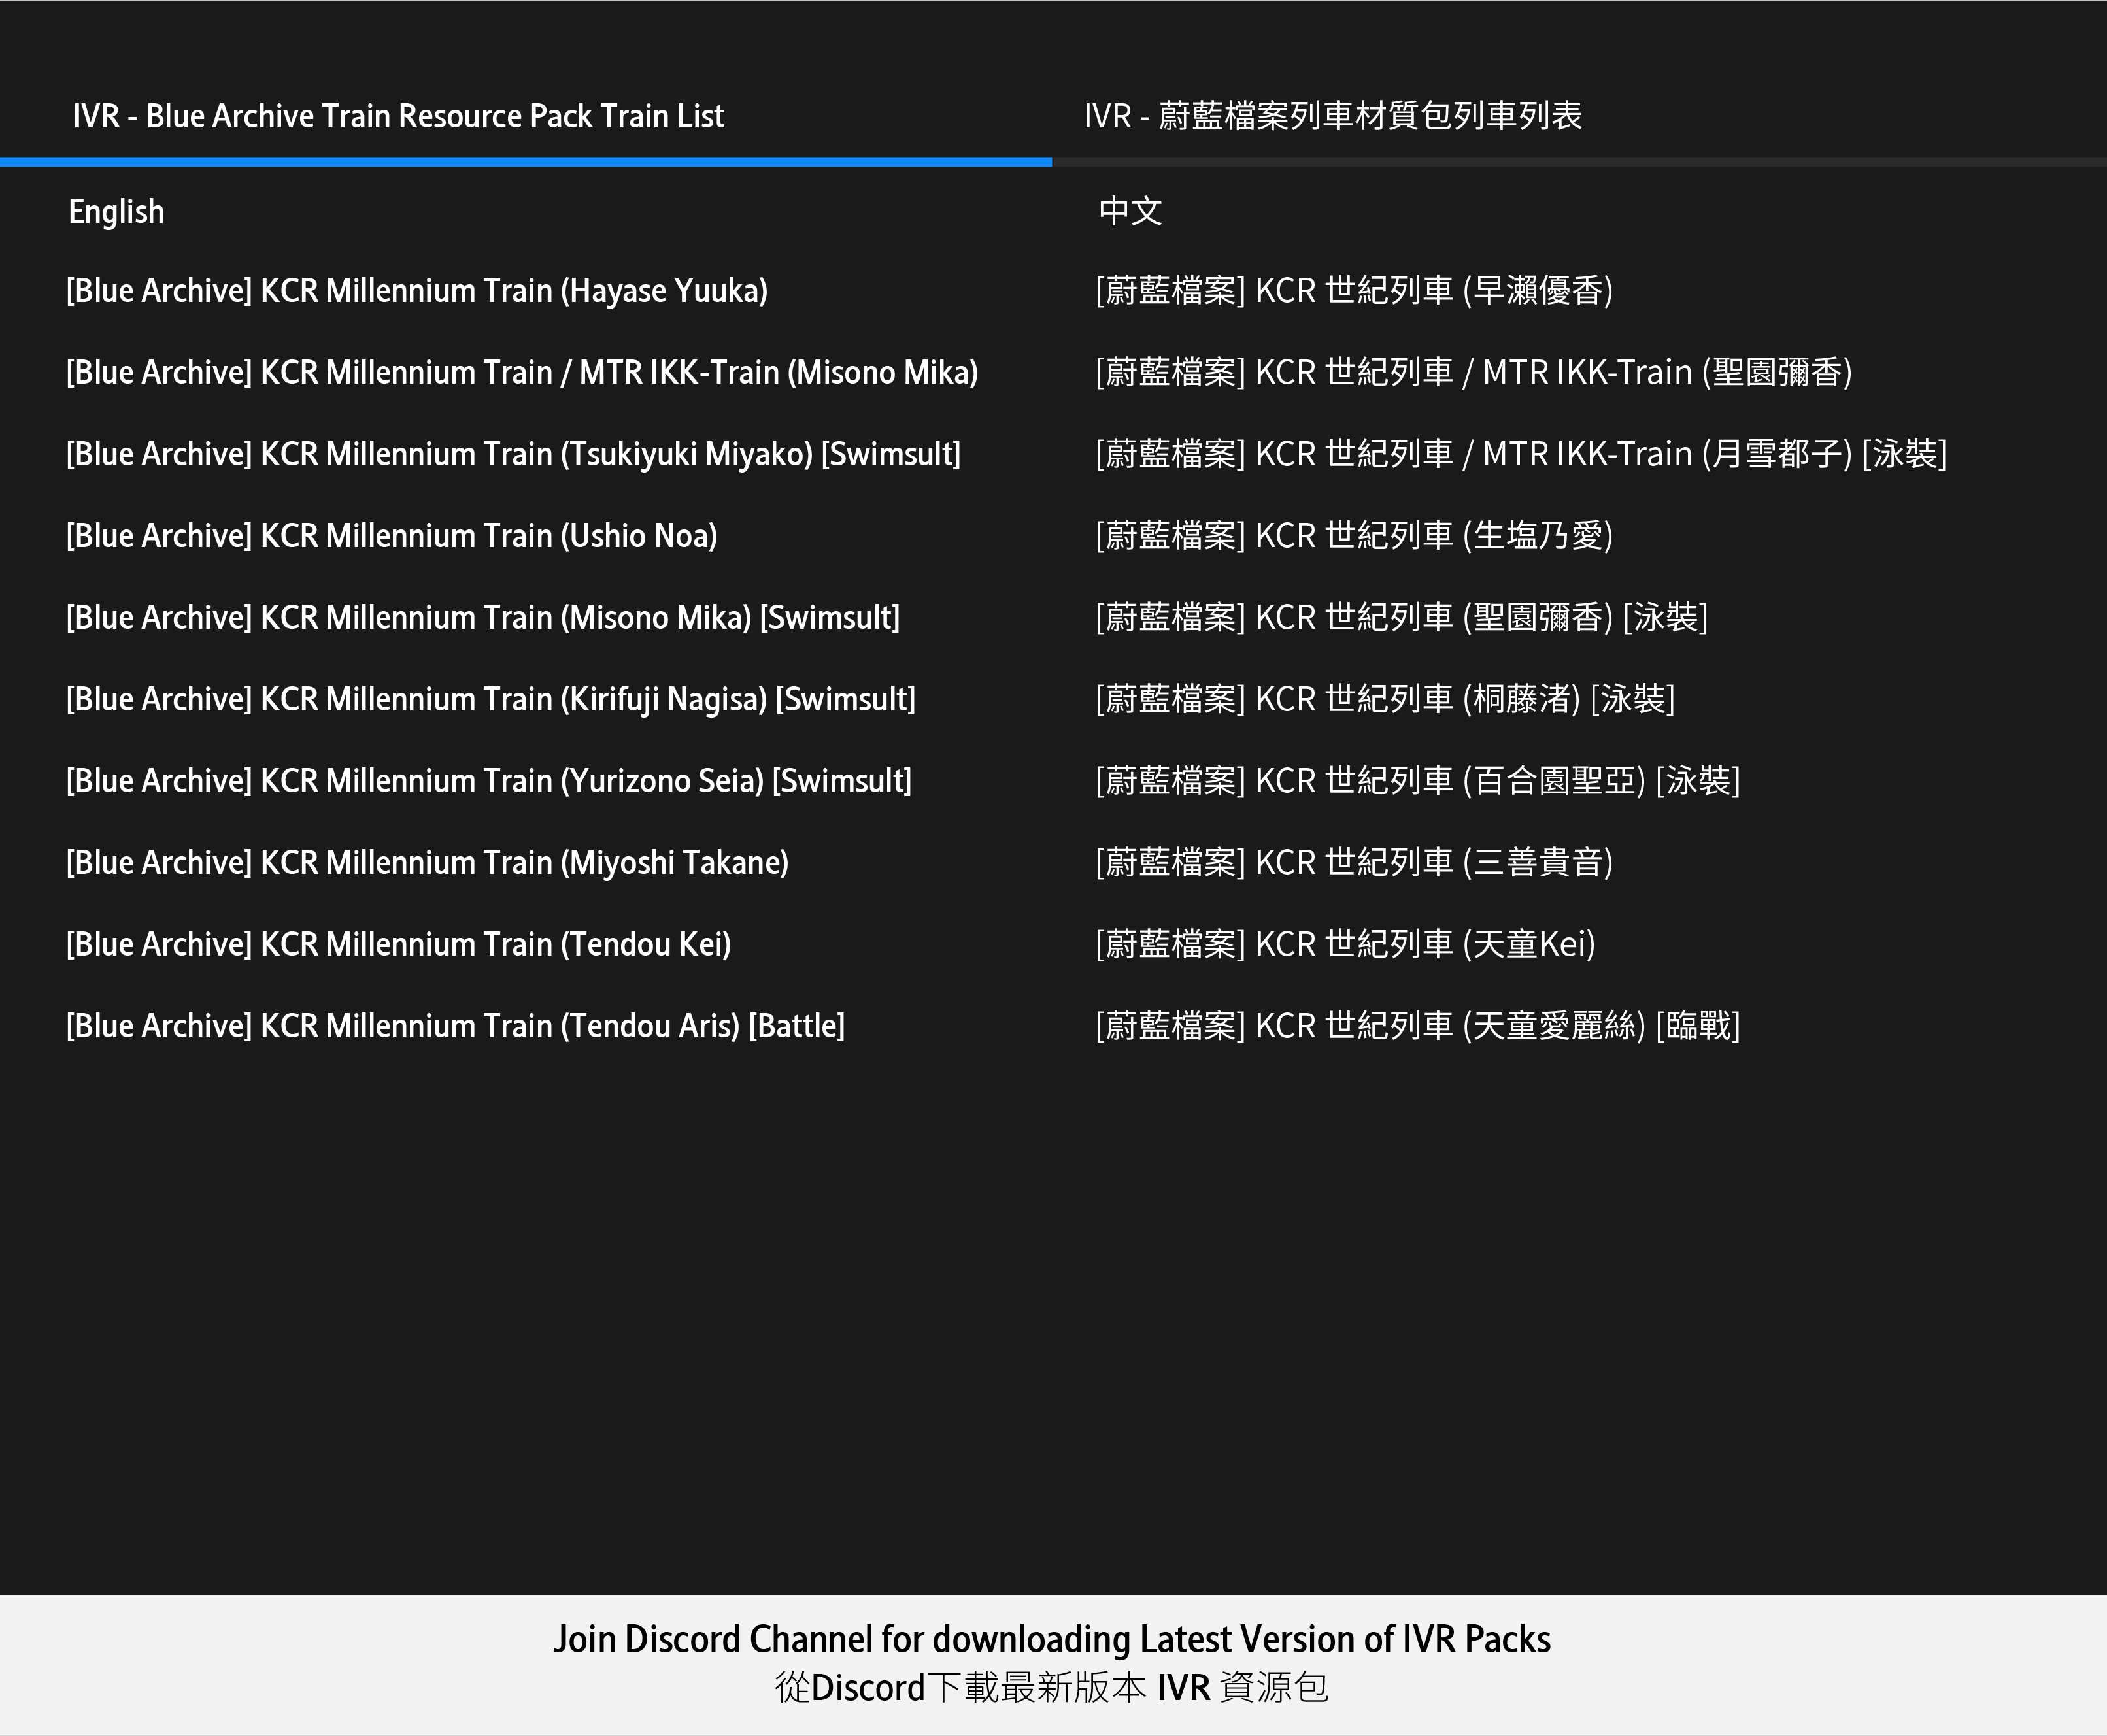Click the Chinese MTR IKK-Train (聖園彌香) entry
The width and height of the screenshot is (2107, 1736).
[x=1474, y=373]
